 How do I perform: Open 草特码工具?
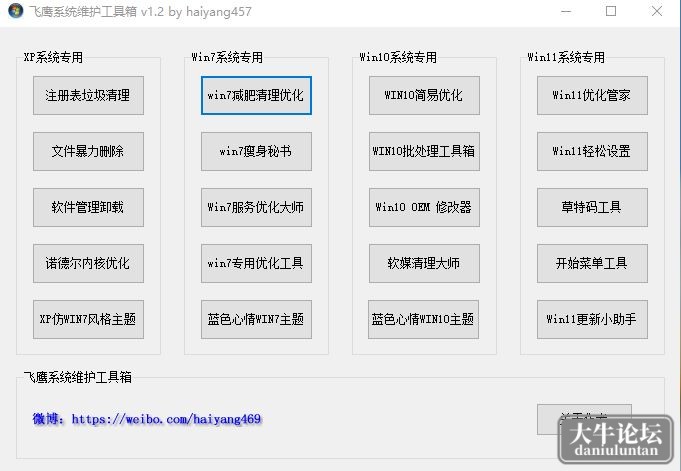(592, 208)
